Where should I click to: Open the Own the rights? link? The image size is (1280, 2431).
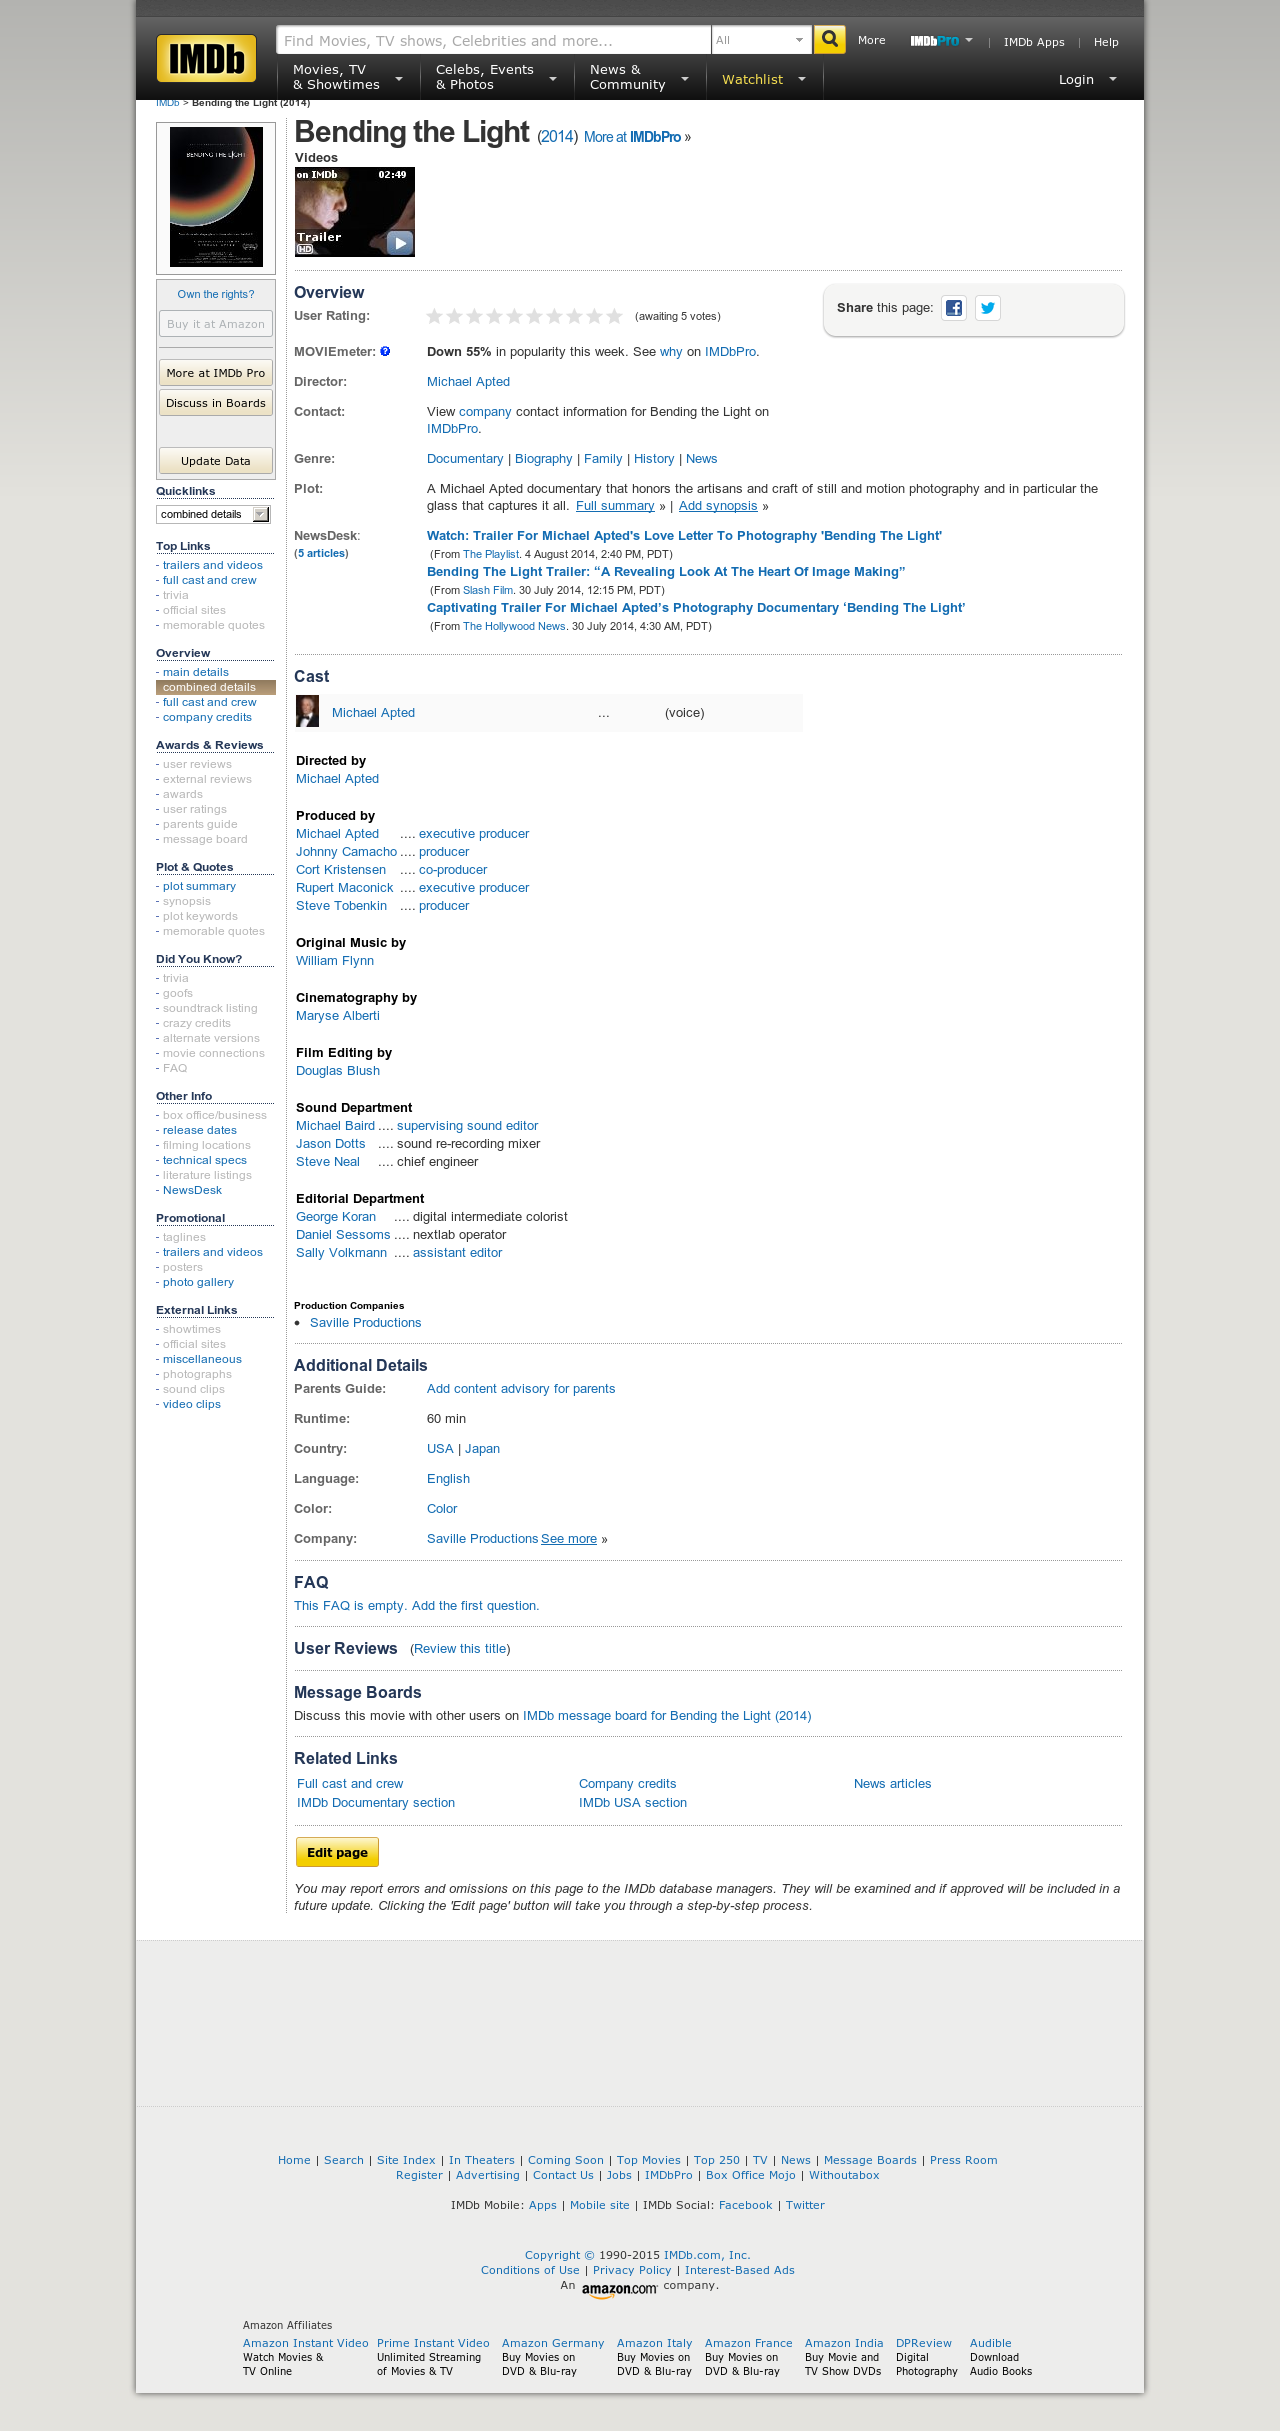(216, 294)
